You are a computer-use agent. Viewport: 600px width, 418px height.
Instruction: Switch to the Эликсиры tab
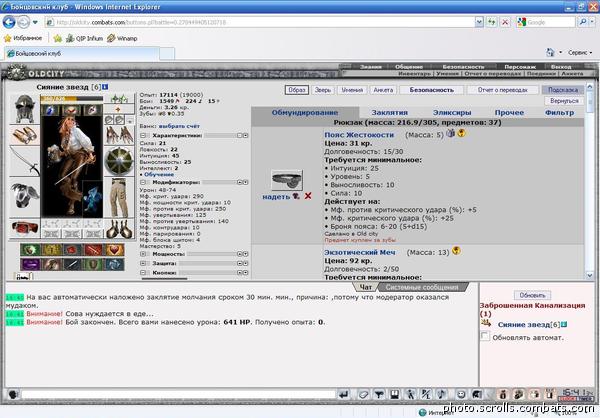coord(452,113)
